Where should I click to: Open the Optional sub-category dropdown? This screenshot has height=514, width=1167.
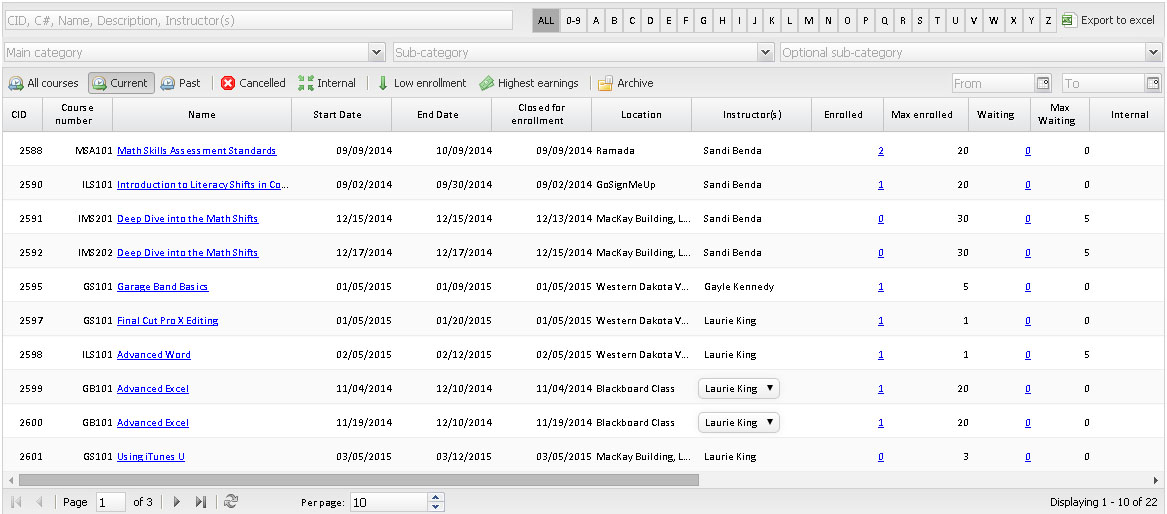click(1154, 52)
